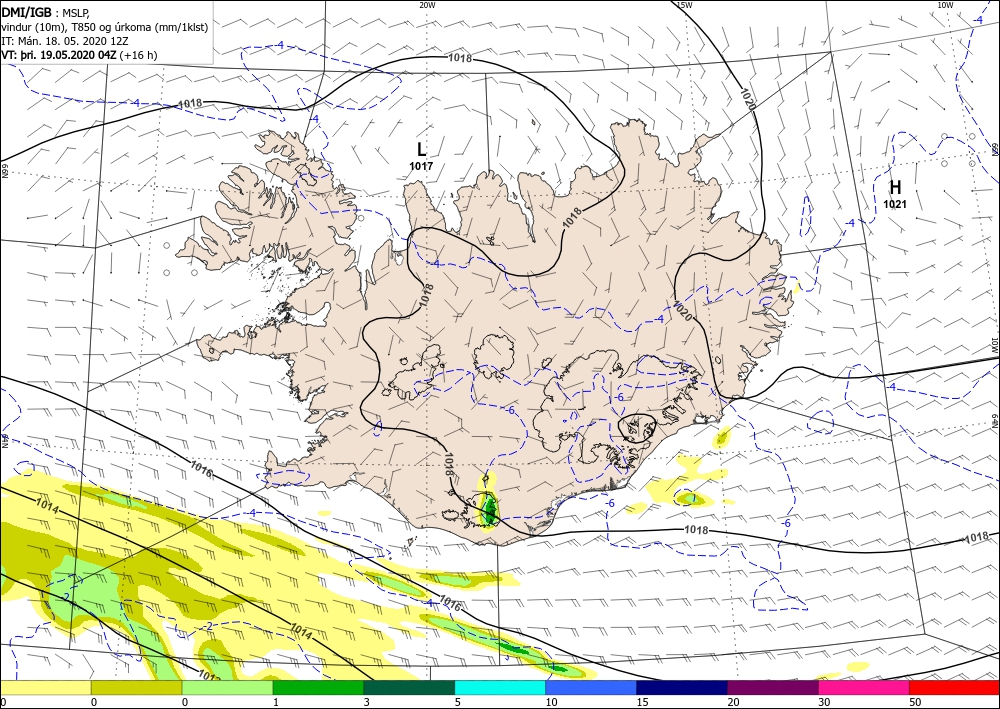Screen dimensions: 1000x709
Task: Click legend scale value '30'
Action: point(824,702)
